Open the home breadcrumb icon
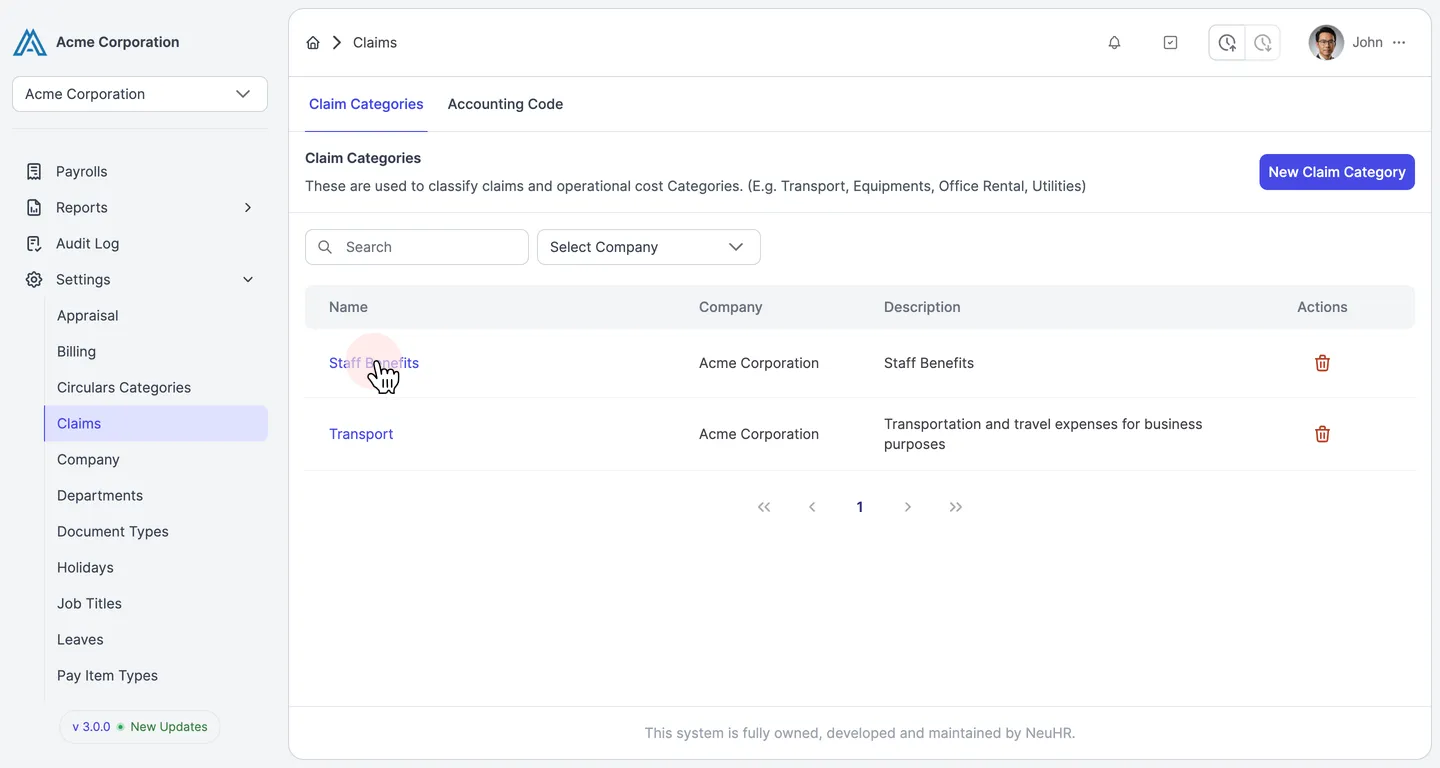Image resolution: width=1440 pixels, height=768 pixels. point(313,43)
